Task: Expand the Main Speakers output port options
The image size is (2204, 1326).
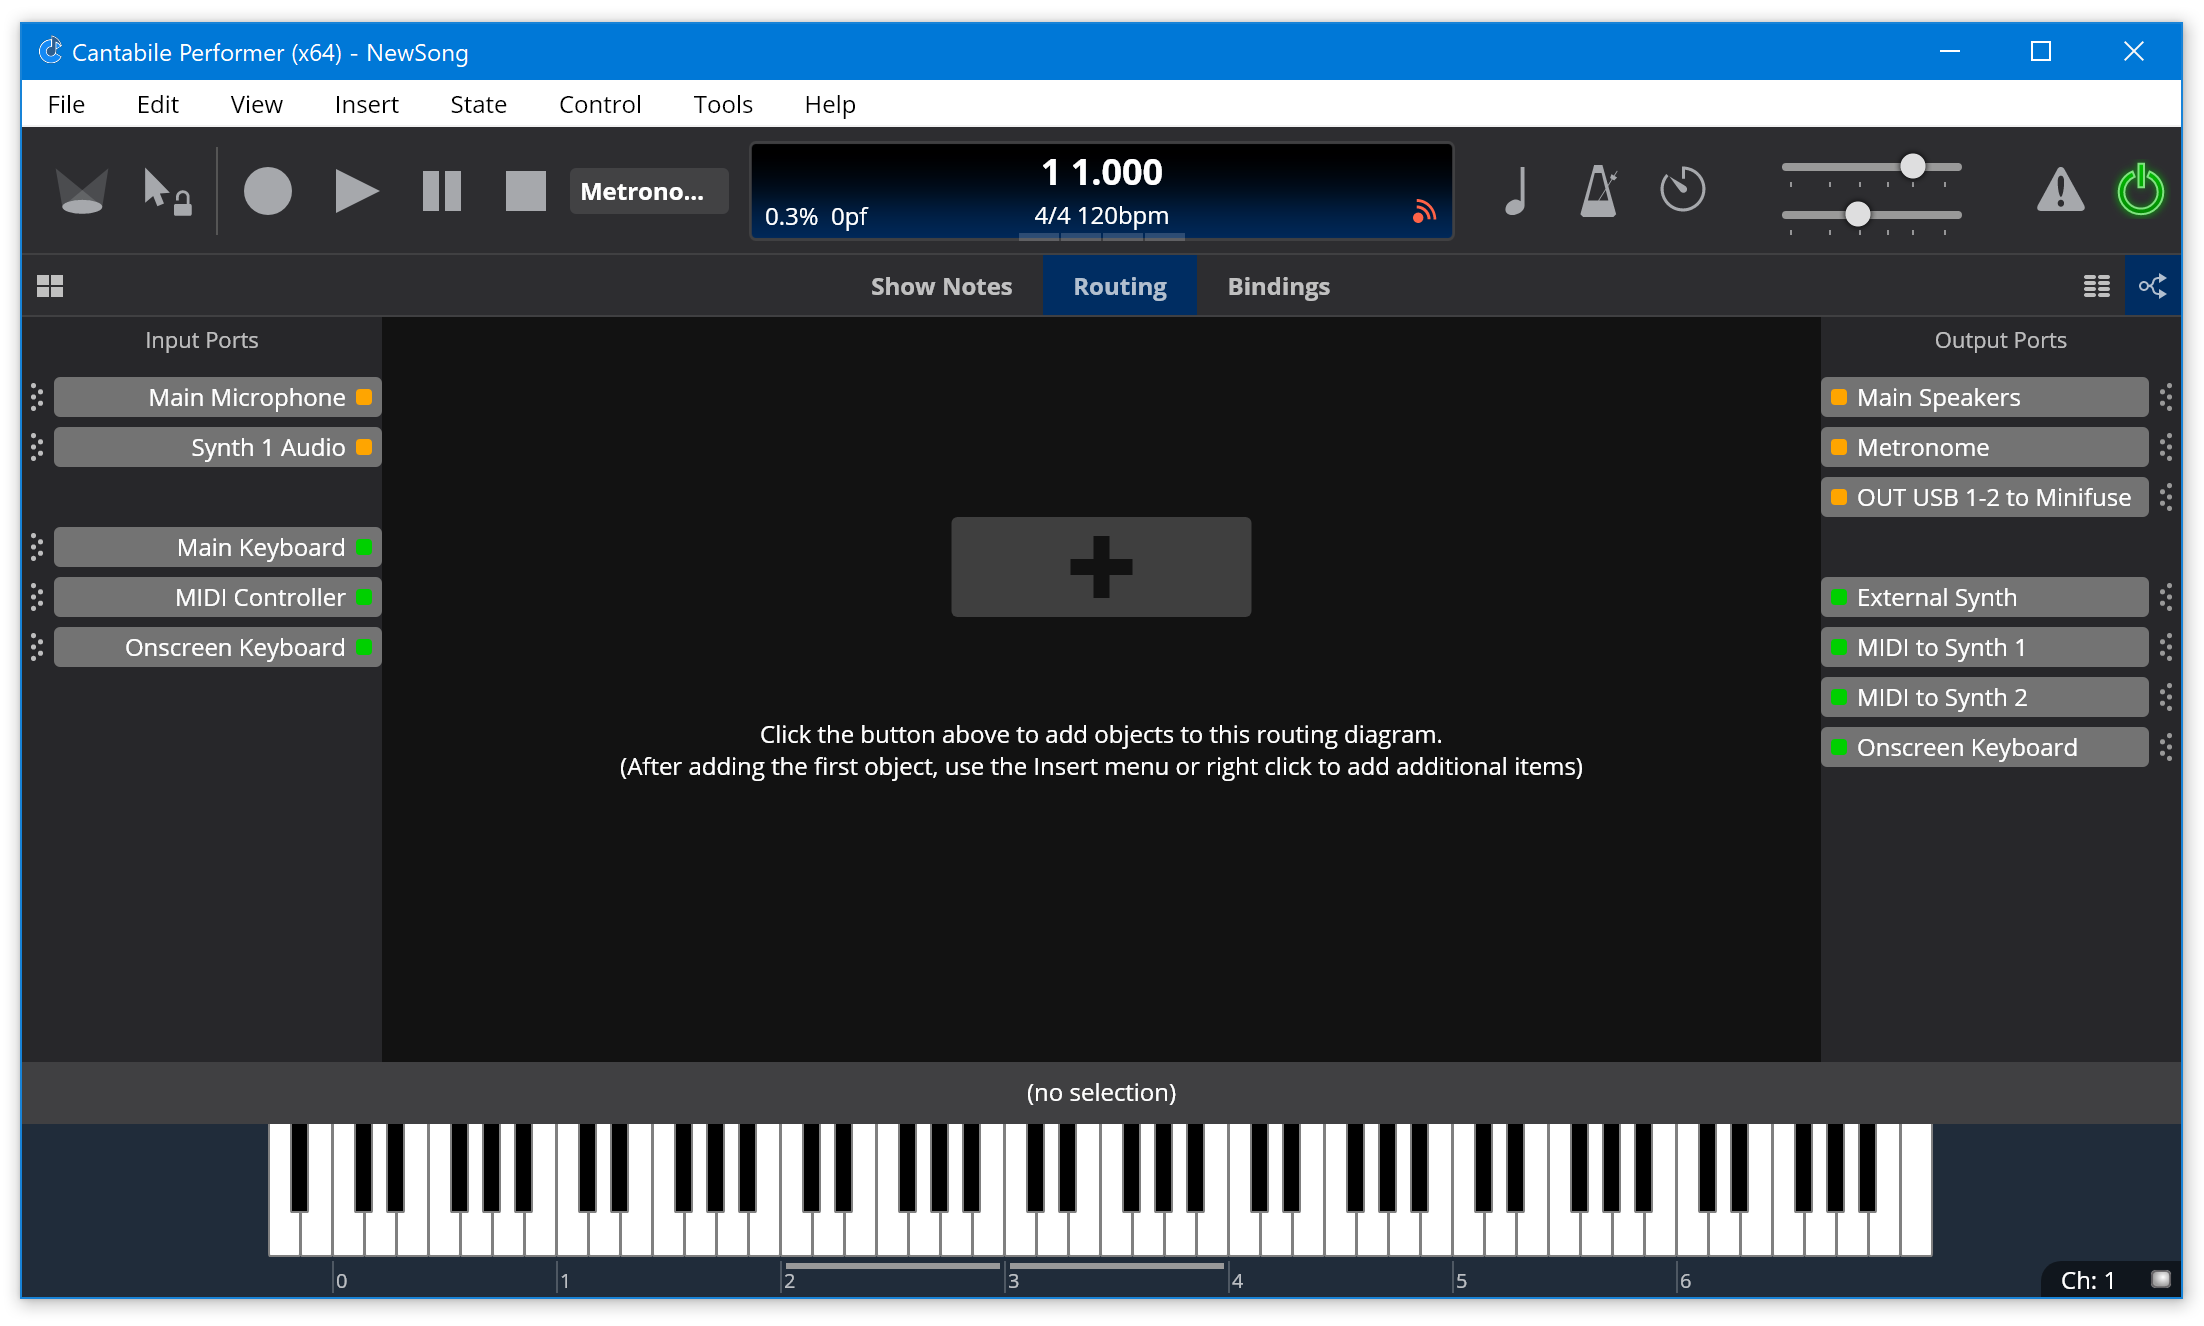Action: pyautogui.click(x=2169, y=397)
